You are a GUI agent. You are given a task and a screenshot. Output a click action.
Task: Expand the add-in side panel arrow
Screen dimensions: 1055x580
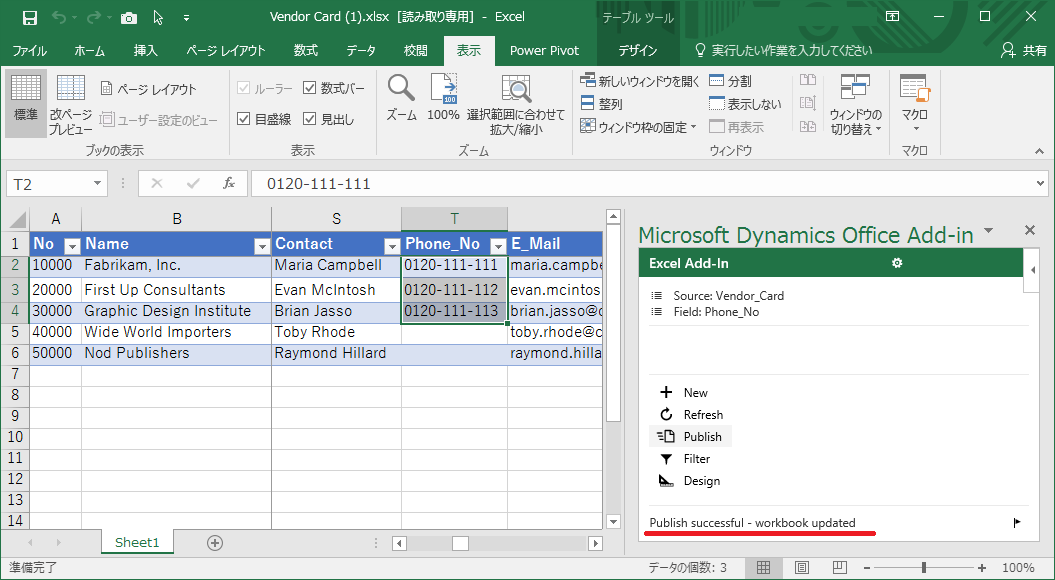click(1033, 270)
